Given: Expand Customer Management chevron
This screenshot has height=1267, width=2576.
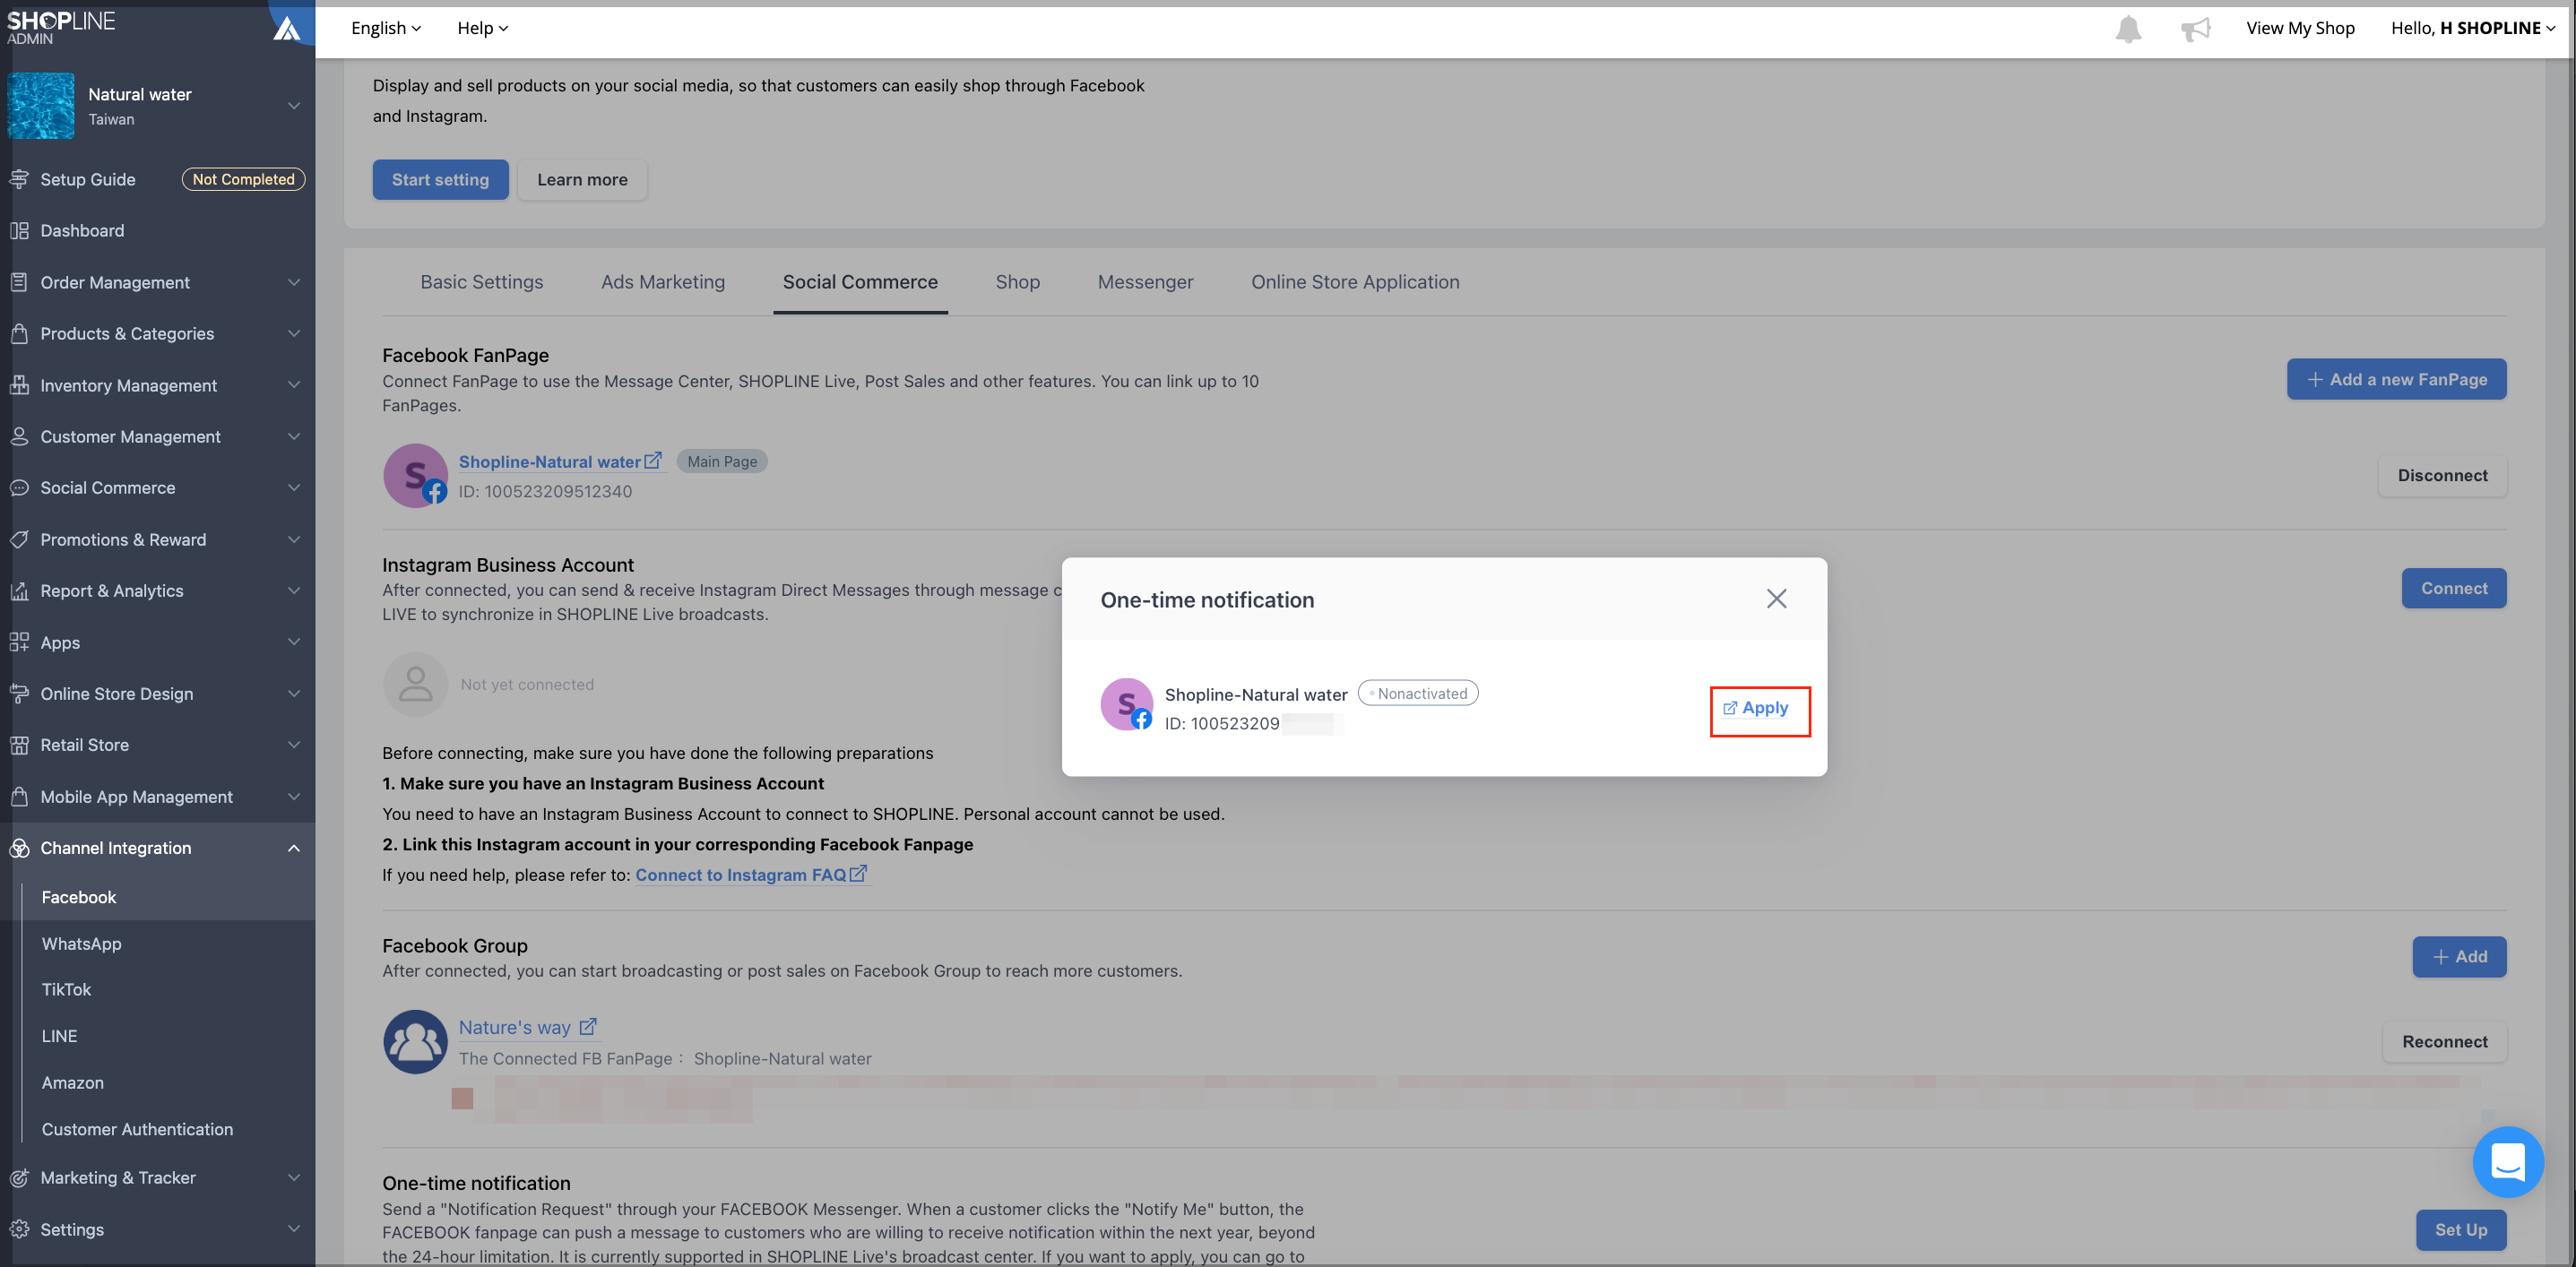Looking at the screenshot, I should tap(294, 437).
